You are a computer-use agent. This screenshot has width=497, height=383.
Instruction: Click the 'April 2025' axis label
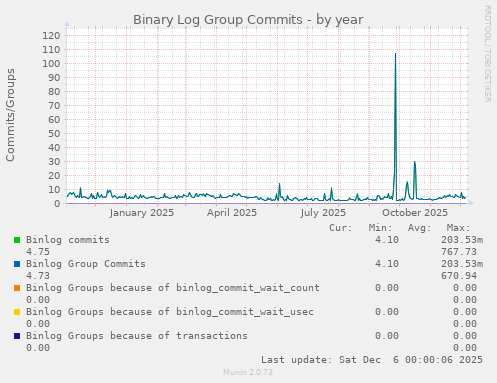pyautogui.click(x=232, y=213)
